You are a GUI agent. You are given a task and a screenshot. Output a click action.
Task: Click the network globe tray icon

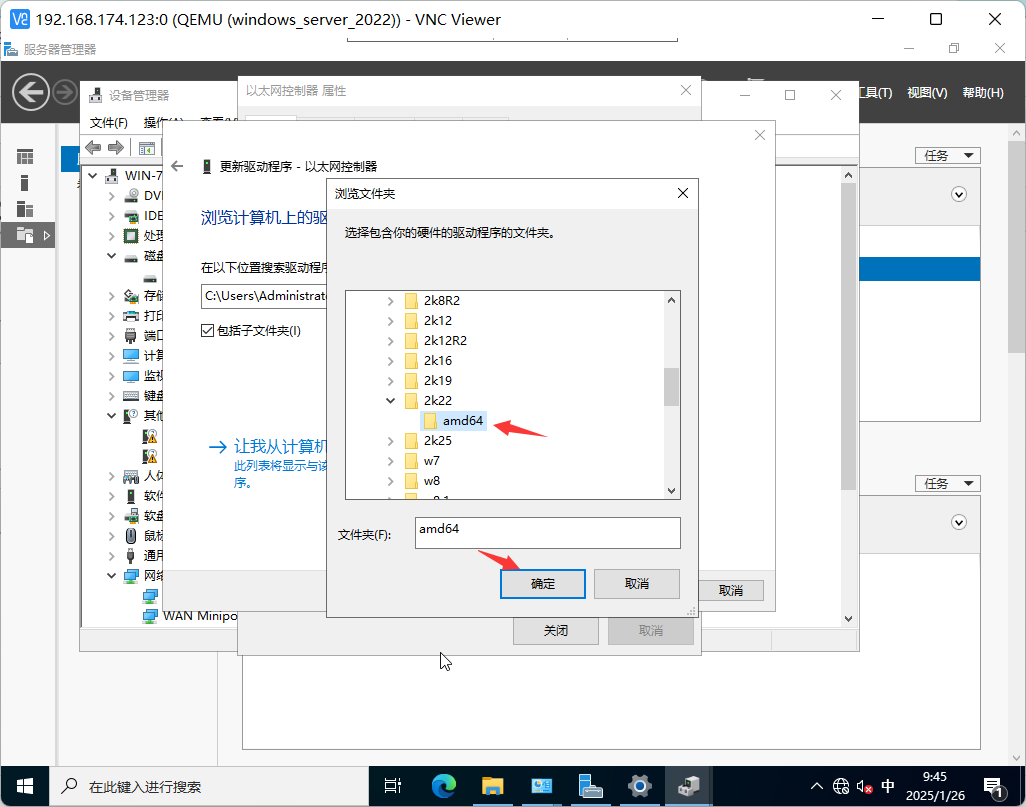point(841,786)
